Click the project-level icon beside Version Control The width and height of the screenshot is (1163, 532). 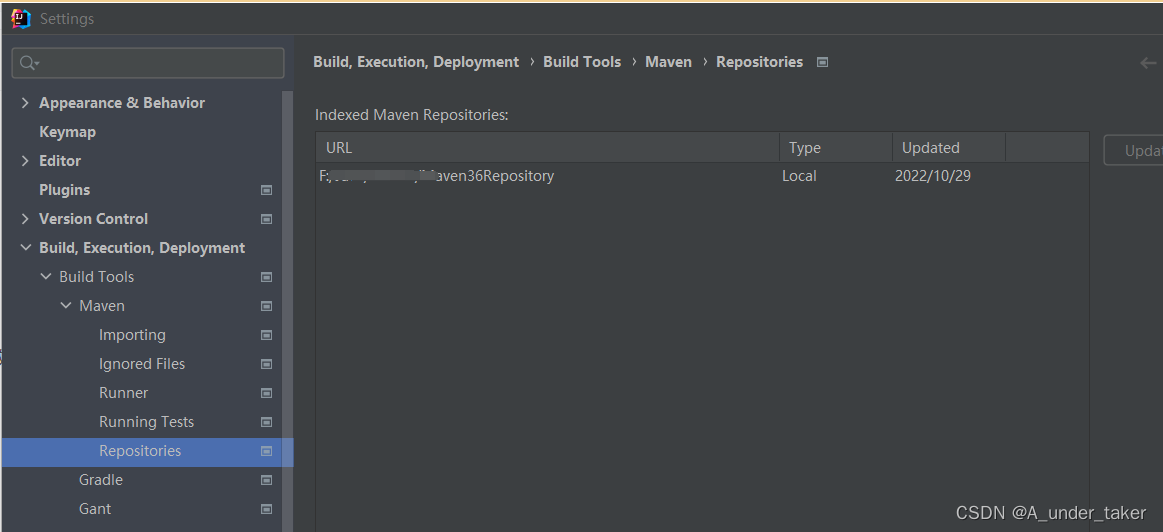point(266,219)
